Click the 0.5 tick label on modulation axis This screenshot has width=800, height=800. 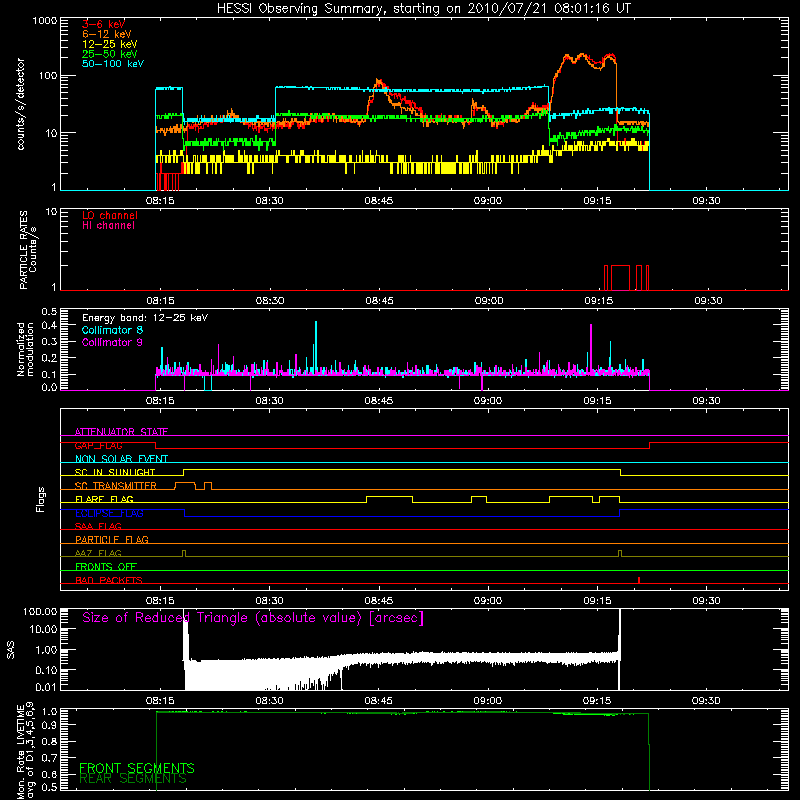click(49, 312)
